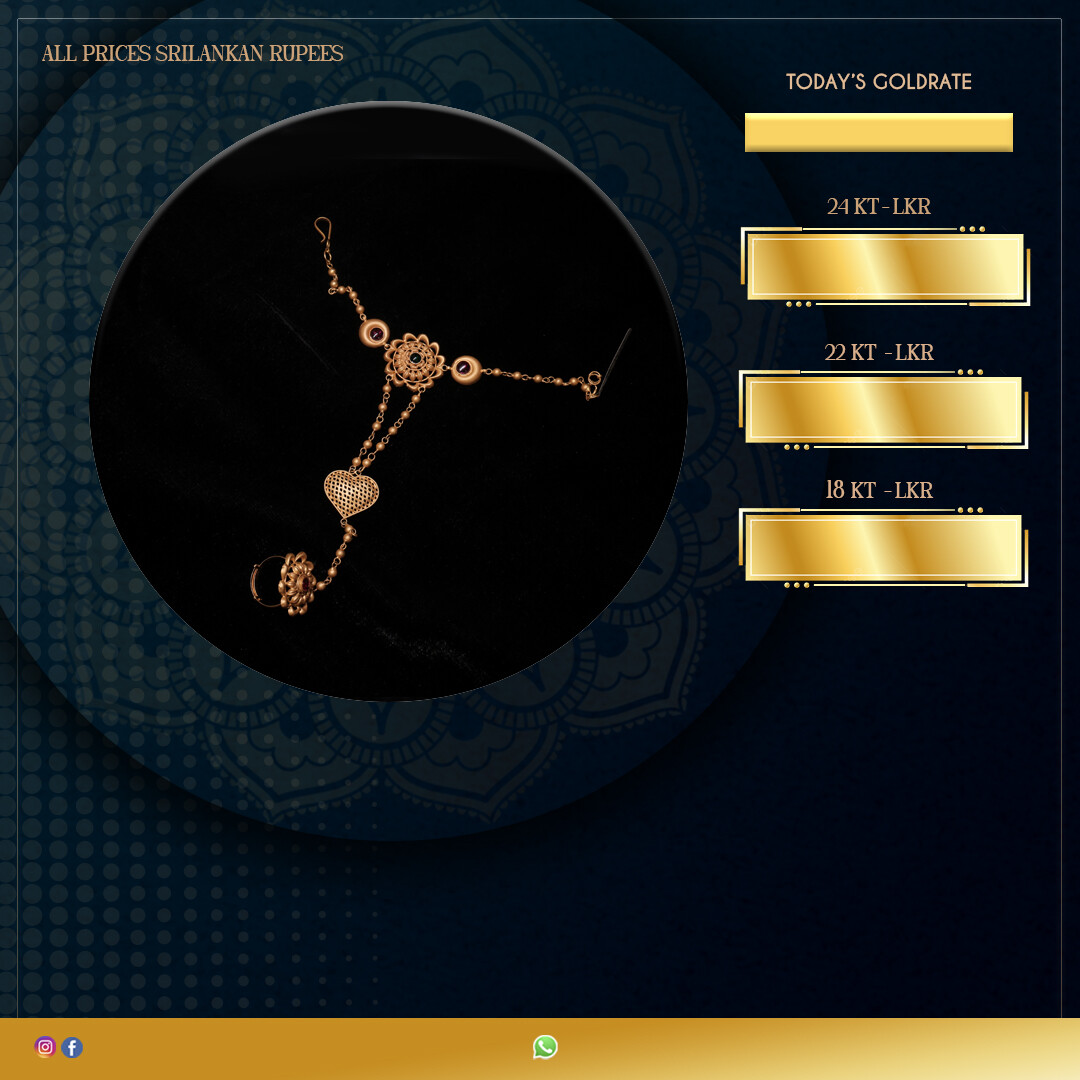Click the heart pendant on the chain
This screenshot has height=1080, width=1080.
[351, 492]
